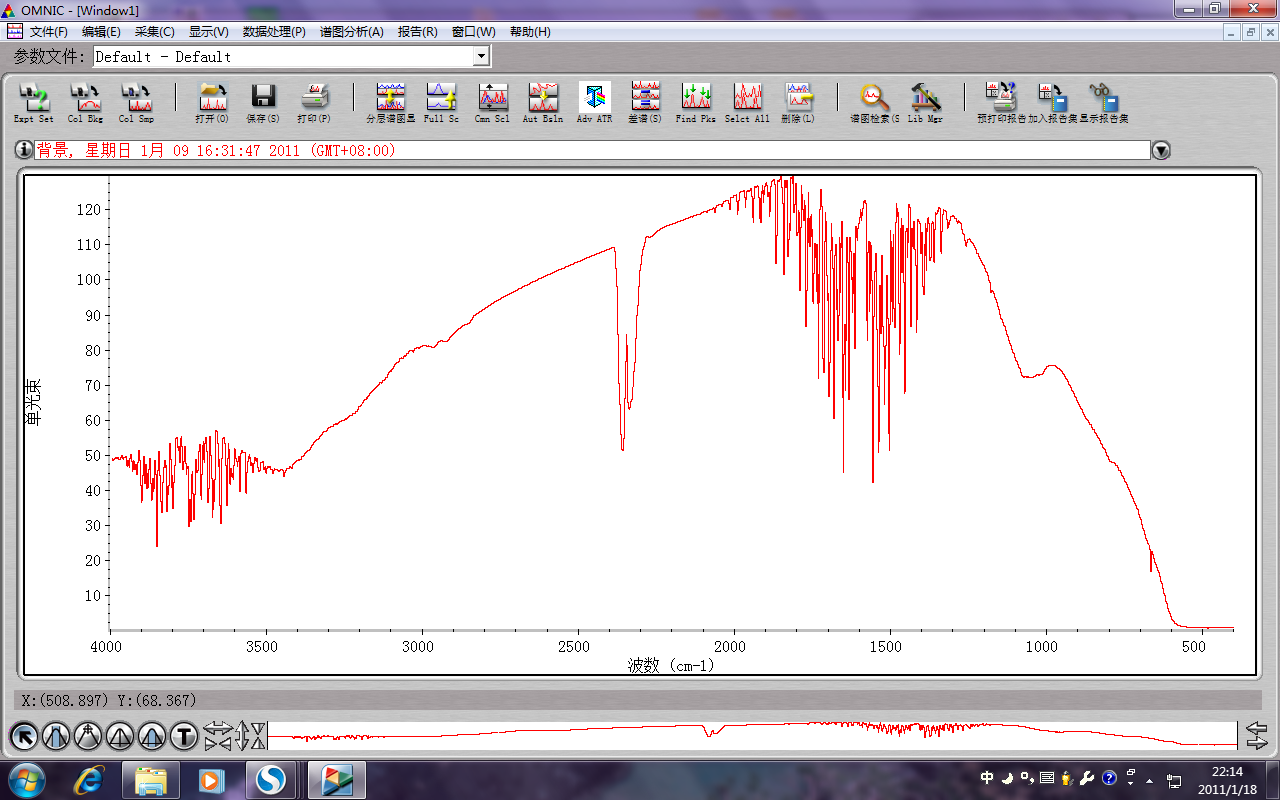This screenshot has height=800, width=1280.
Task: Open the Lib Mgr library manager
Action: click(925, 103)
